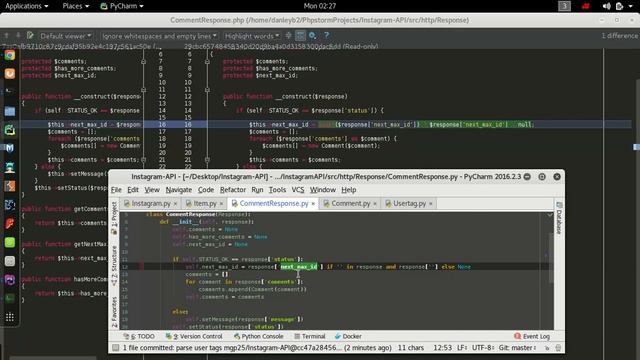640x360 pixels.
Task: Close the Usertag.py tab
Action: 431,204
